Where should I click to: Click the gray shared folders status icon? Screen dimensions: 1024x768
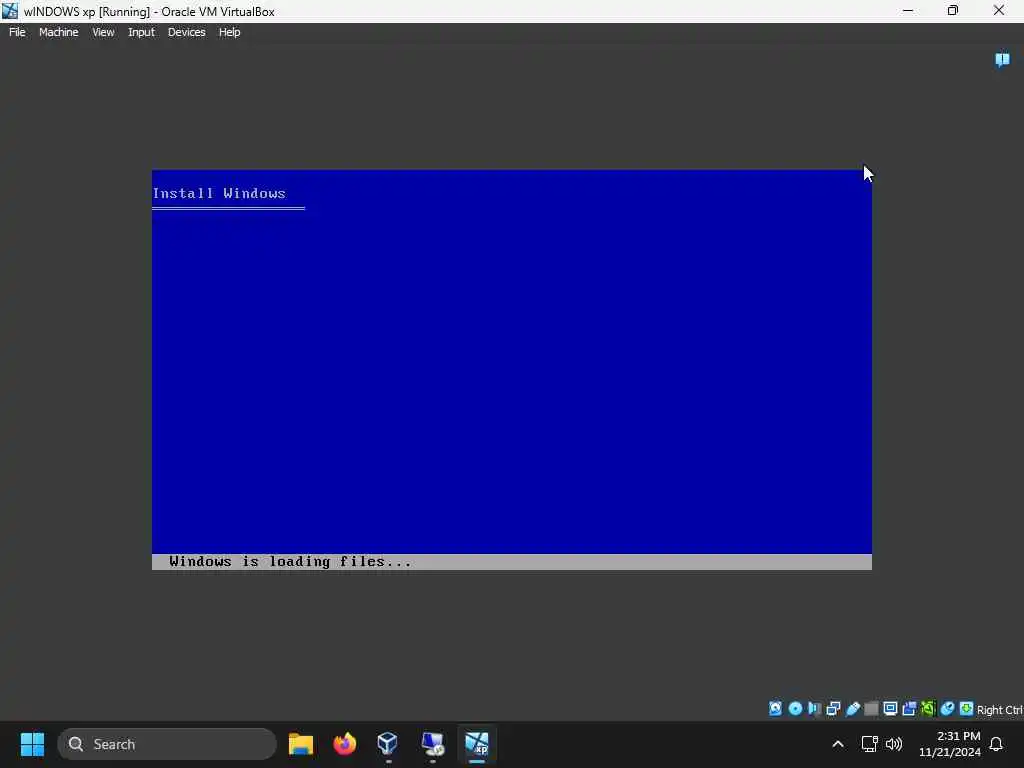871,709
